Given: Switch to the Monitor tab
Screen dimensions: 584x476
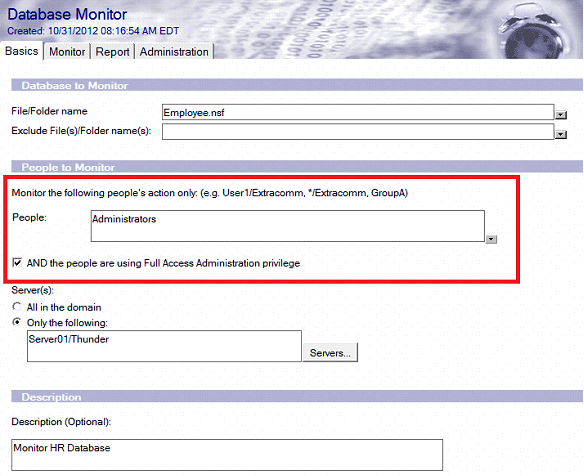Looking at the screenshot, I should click(x=67, y=52).
